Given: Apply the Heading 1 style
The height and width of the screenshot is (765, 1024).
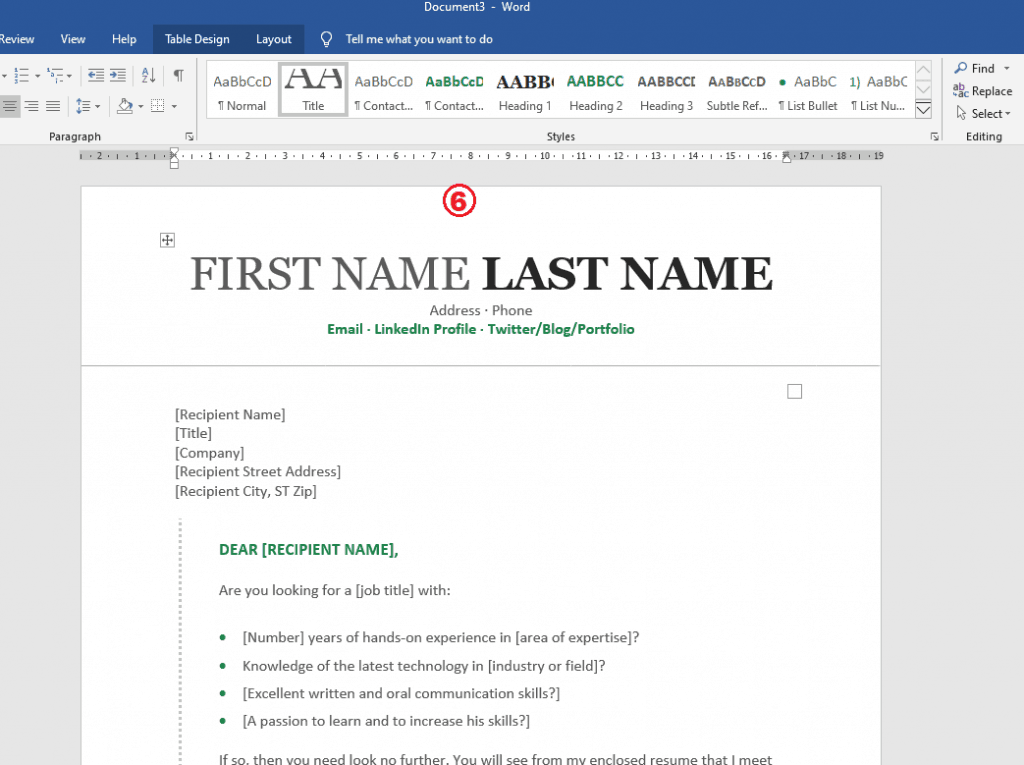Looking at the screenshot, I should (525, 90).
